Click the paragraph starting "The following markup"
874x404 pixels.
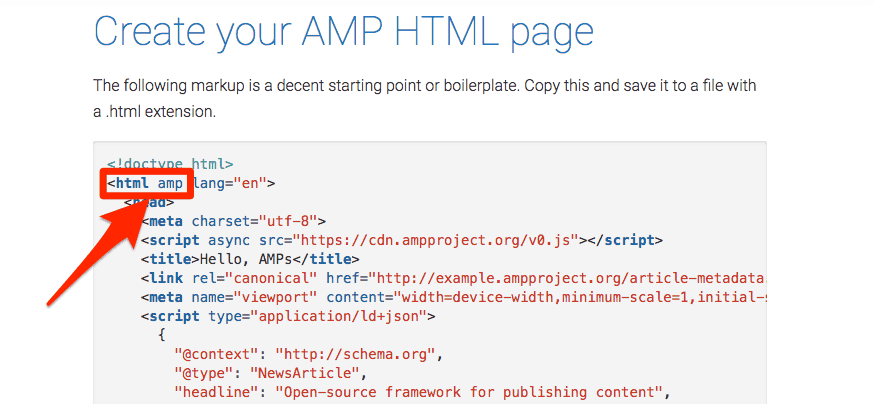tap(425, 99)
